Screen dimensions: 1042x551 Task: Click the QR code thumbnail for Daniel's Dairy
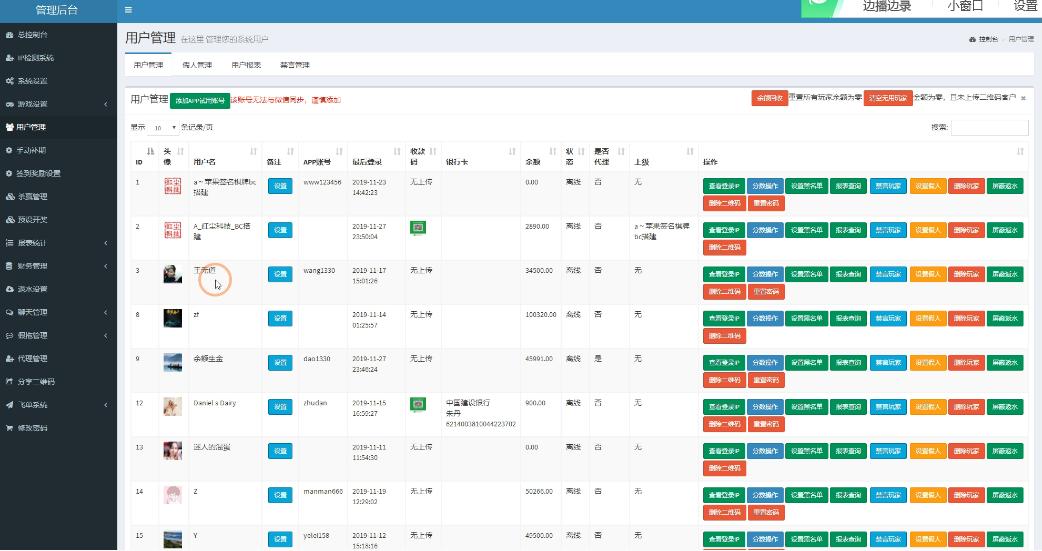418,403
